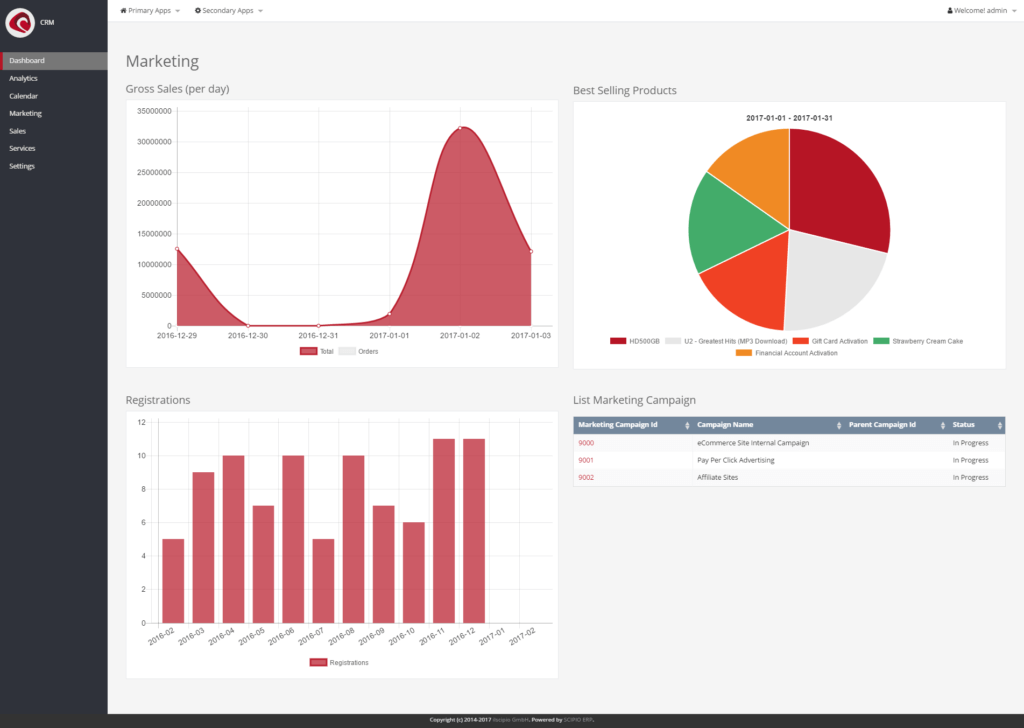Open Calendar from the sidebar
The height and width of the screenshot is (728, 1024).
(24, 96)
